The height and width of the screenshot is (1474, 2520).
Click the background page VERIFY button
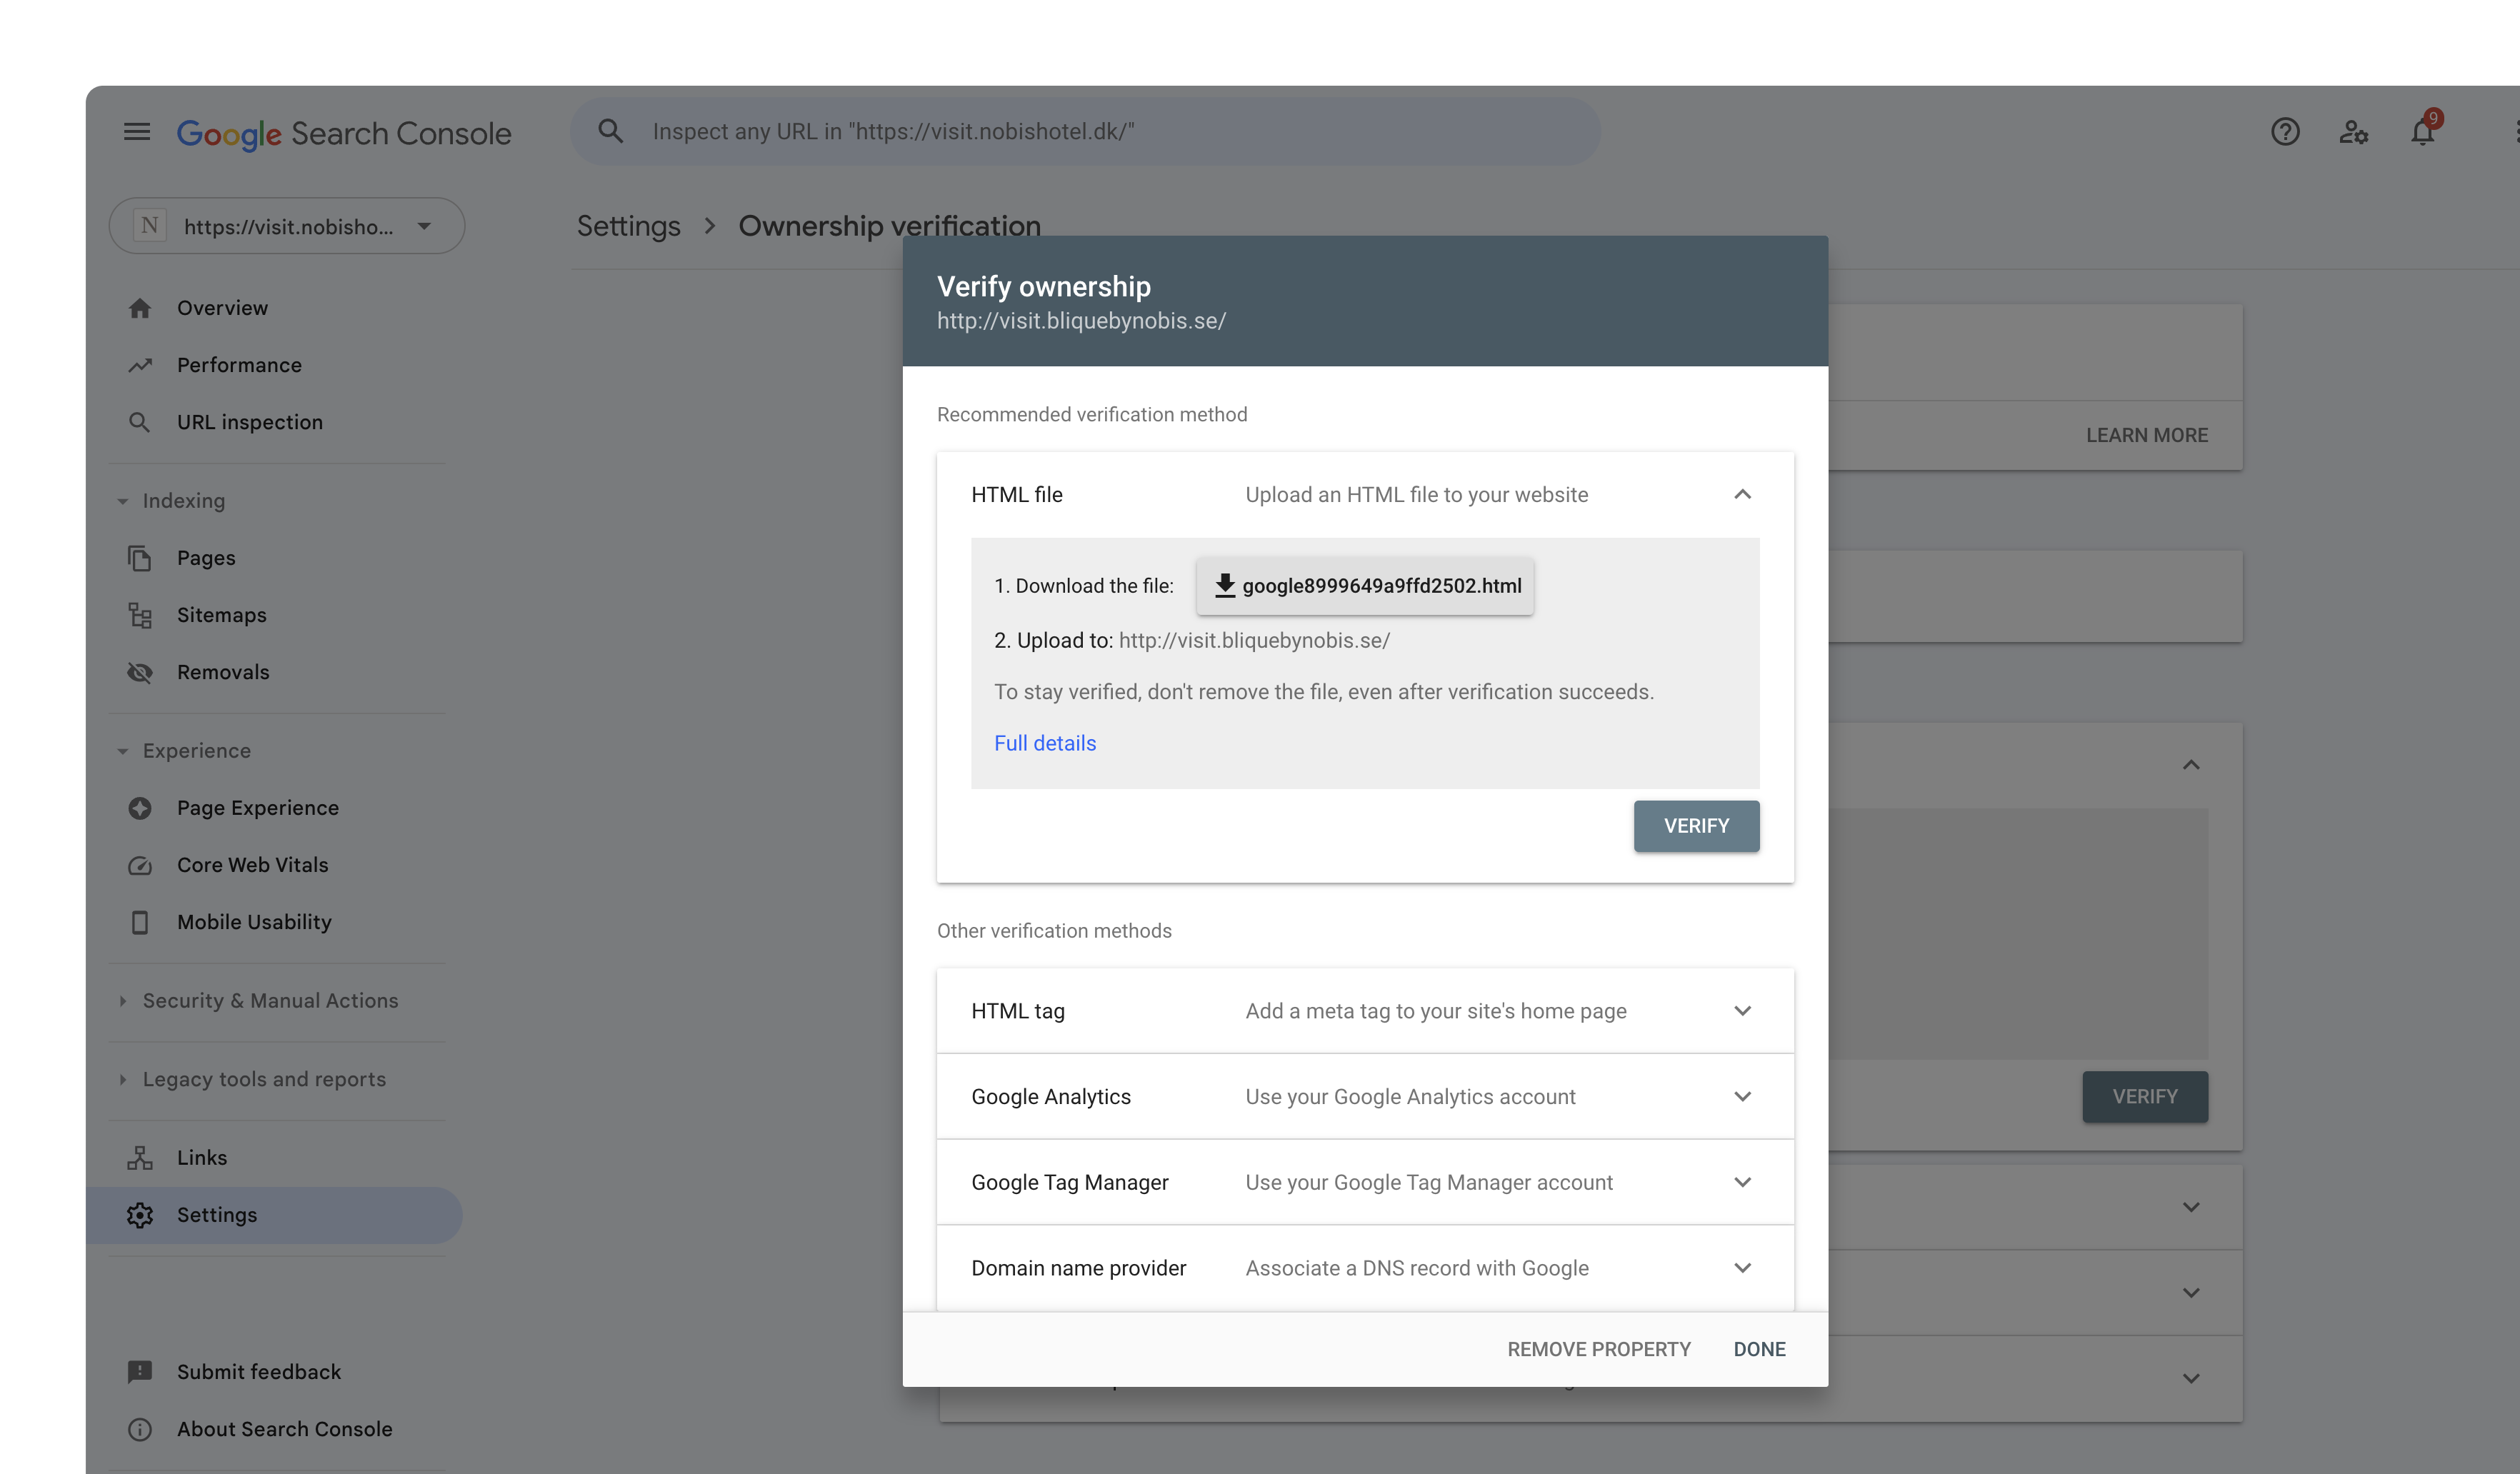click(2145, 1097)
